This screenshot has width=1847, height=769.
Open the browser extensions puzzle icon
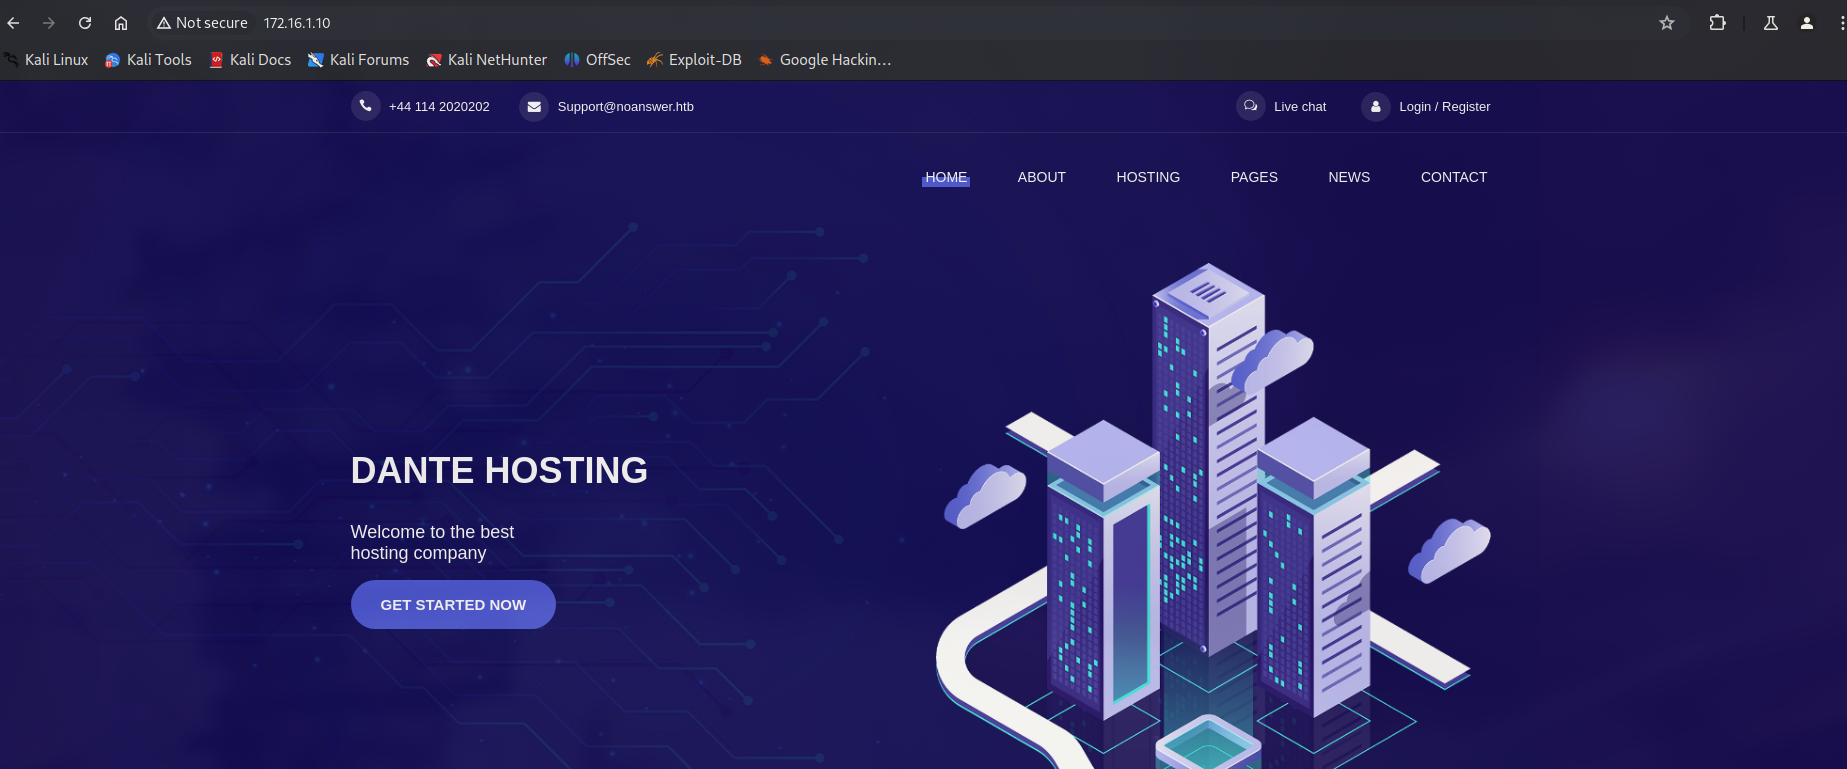tap(1717, 23)
